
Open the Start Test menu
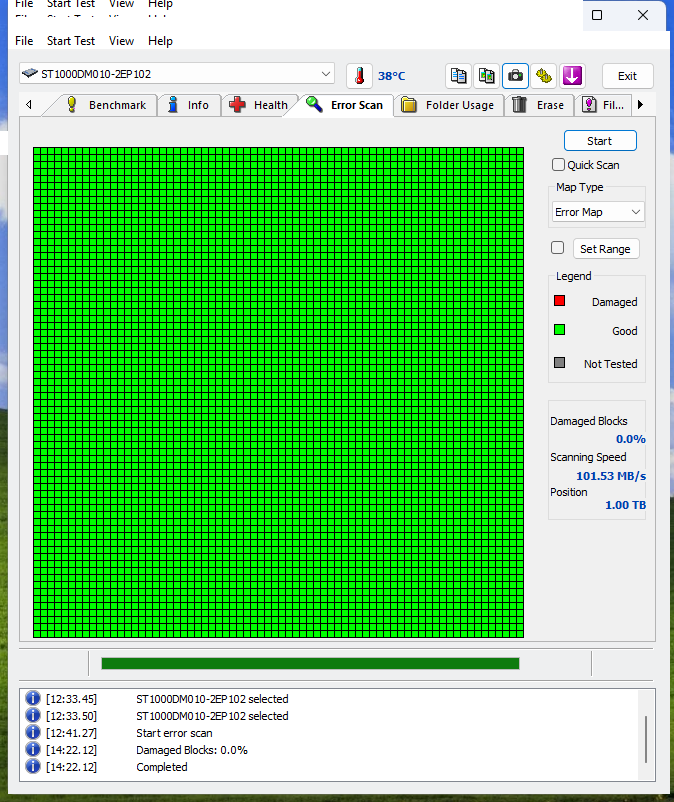pos(71,41)
